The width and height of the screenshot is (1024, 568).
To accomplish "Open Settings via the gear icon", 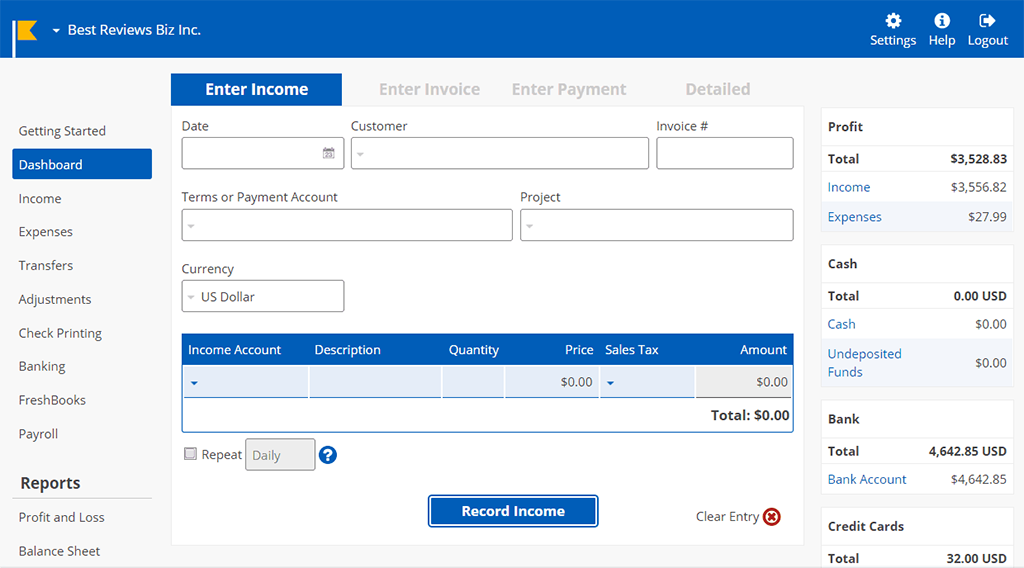I will tap(893, 21).
